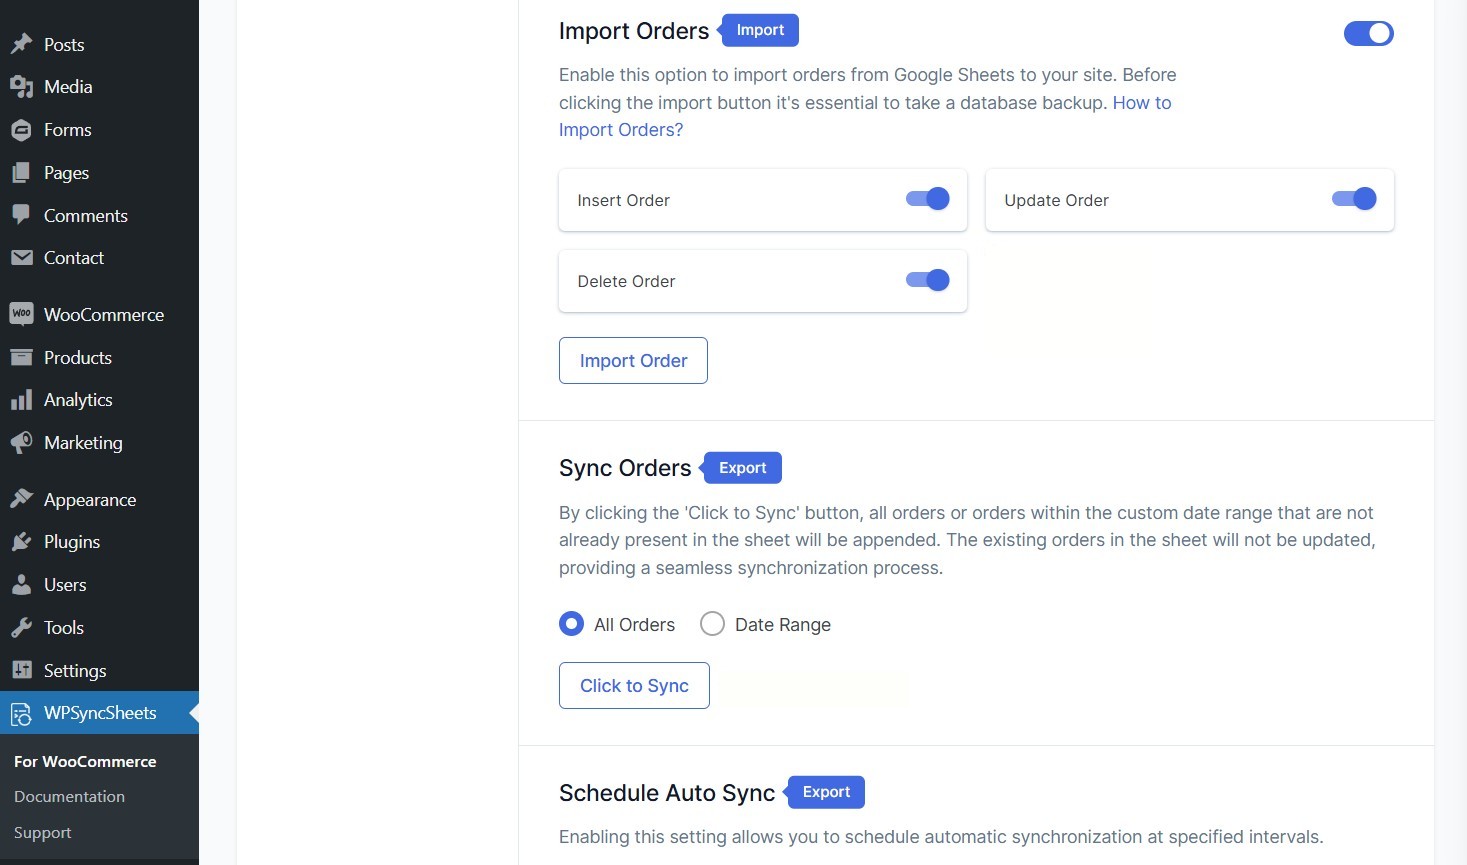Open the Appearance menu item
The width and height of the screenshot is (1467, 865).
click(99, 499)
